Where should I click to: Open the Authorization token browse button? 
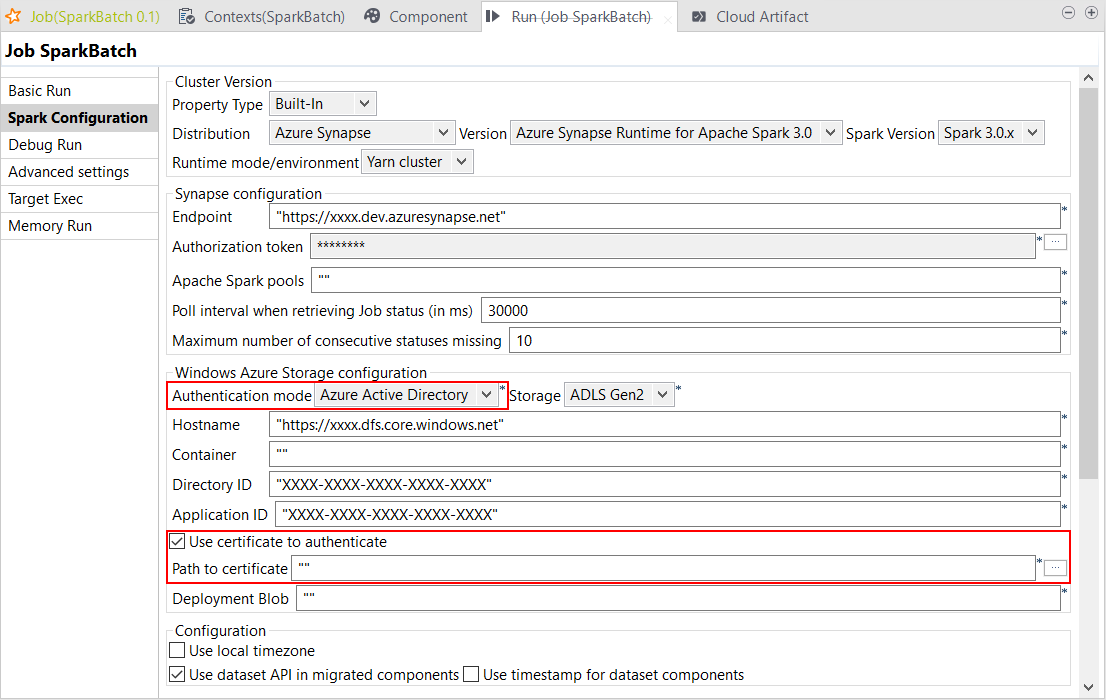point(1055,242)
